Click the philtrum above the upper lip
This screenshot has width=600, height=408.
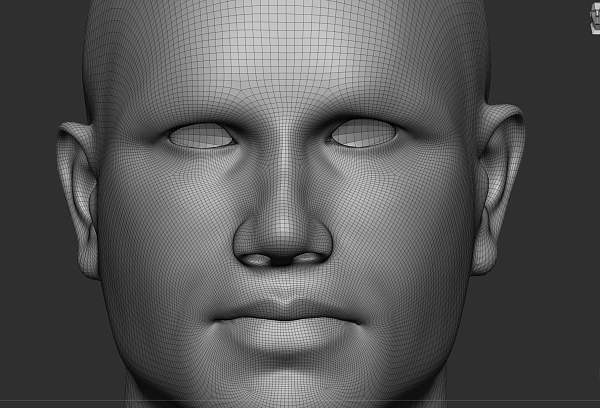[284, 283]
